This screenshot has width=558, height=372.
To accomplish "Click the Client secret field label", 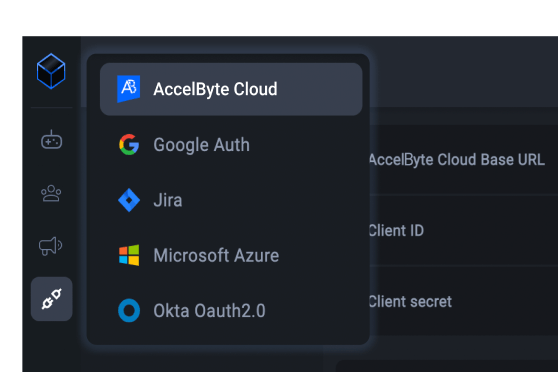I will pyautogui.click(x=410, y=302).
